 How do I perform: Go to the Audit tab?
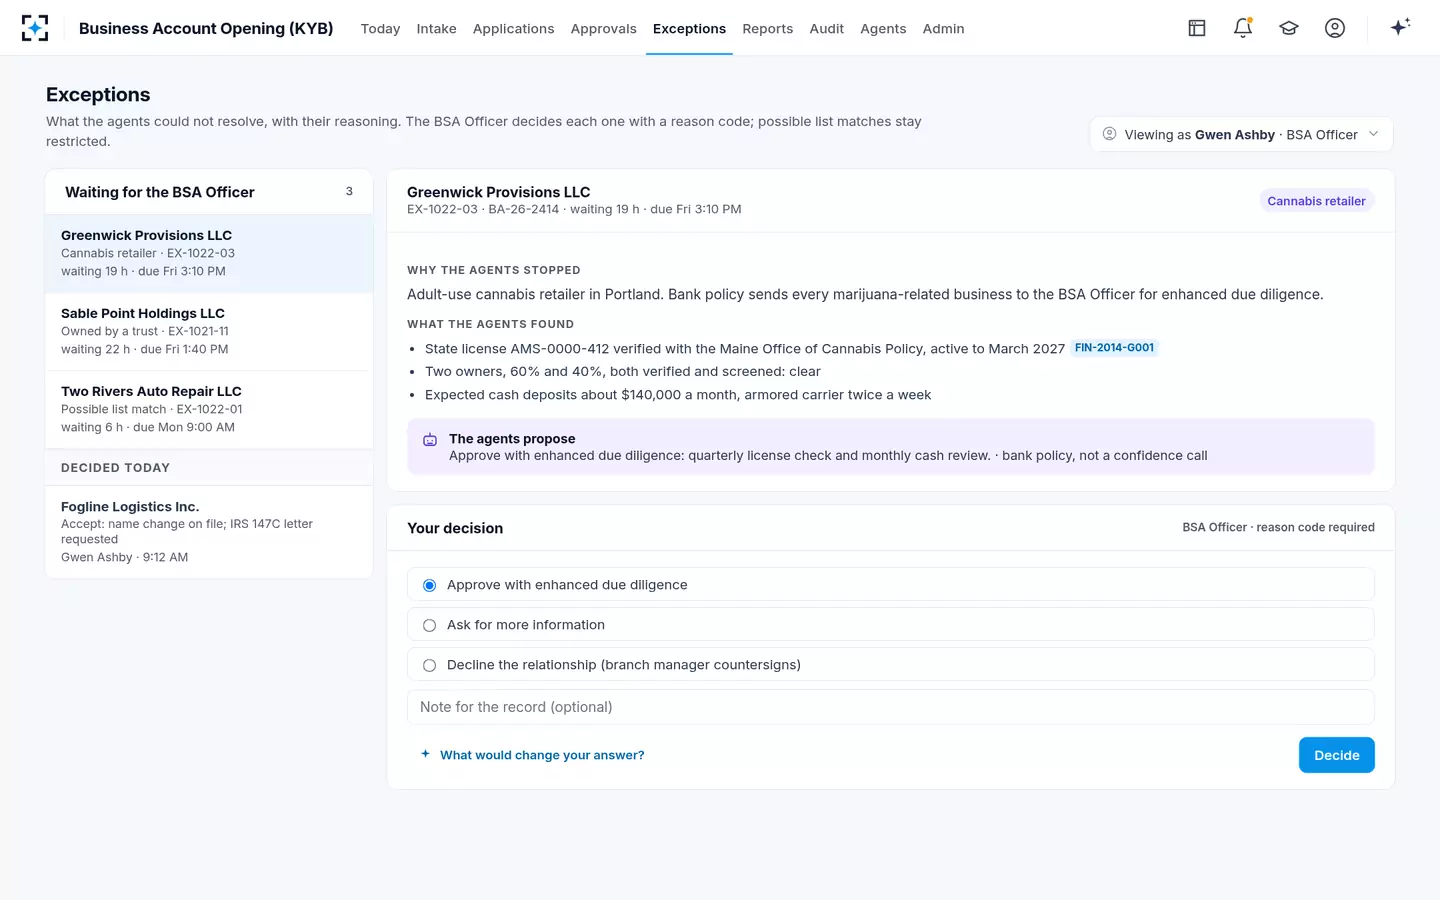coord(826,29)
